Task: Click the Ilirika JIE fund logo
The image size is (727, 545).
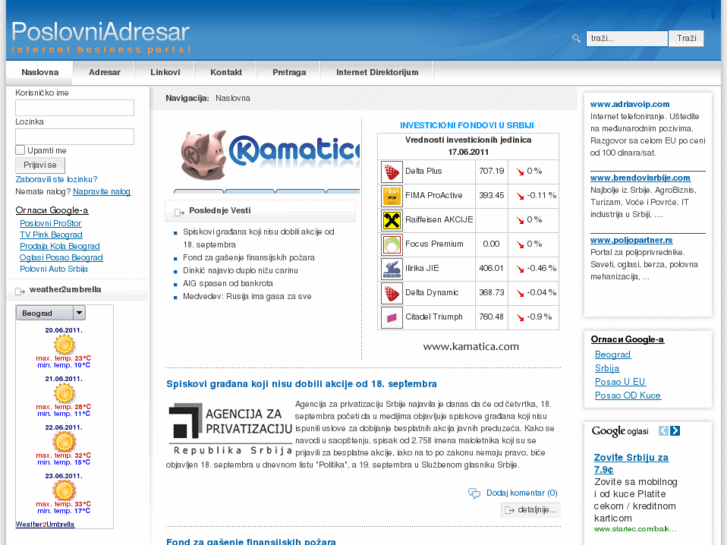Action: [x=391, y=269]
